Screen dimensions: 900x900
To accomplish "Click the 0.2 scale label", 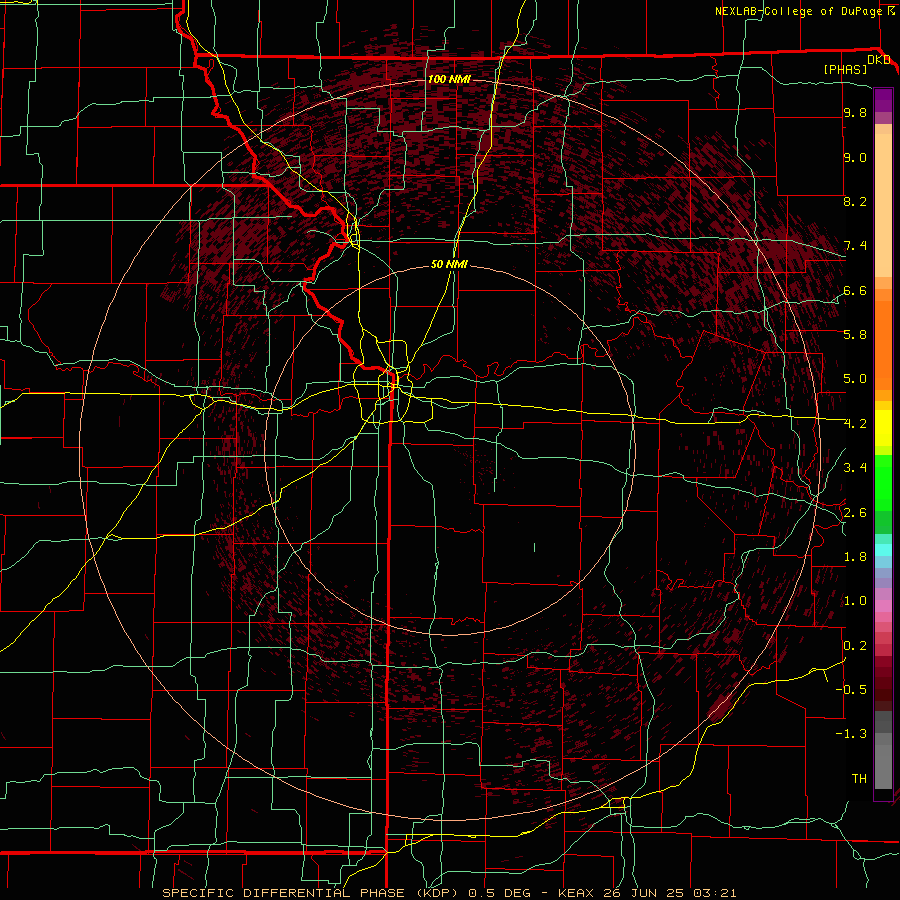I will (855, 646).
